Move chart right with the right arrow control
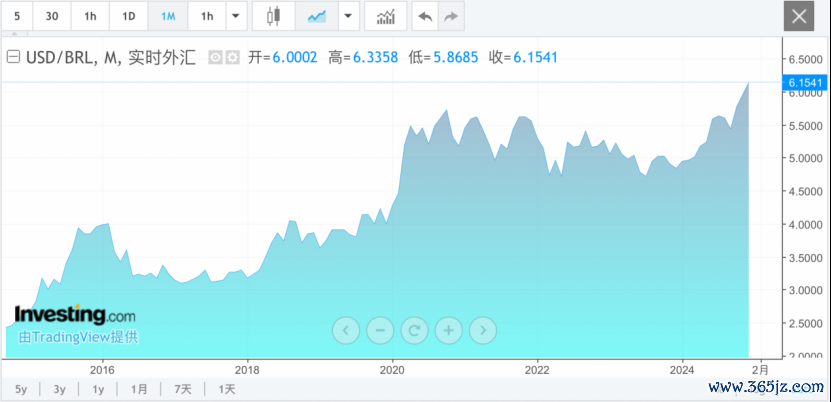Screen dimensions: 831x402 tap(483, 330)
